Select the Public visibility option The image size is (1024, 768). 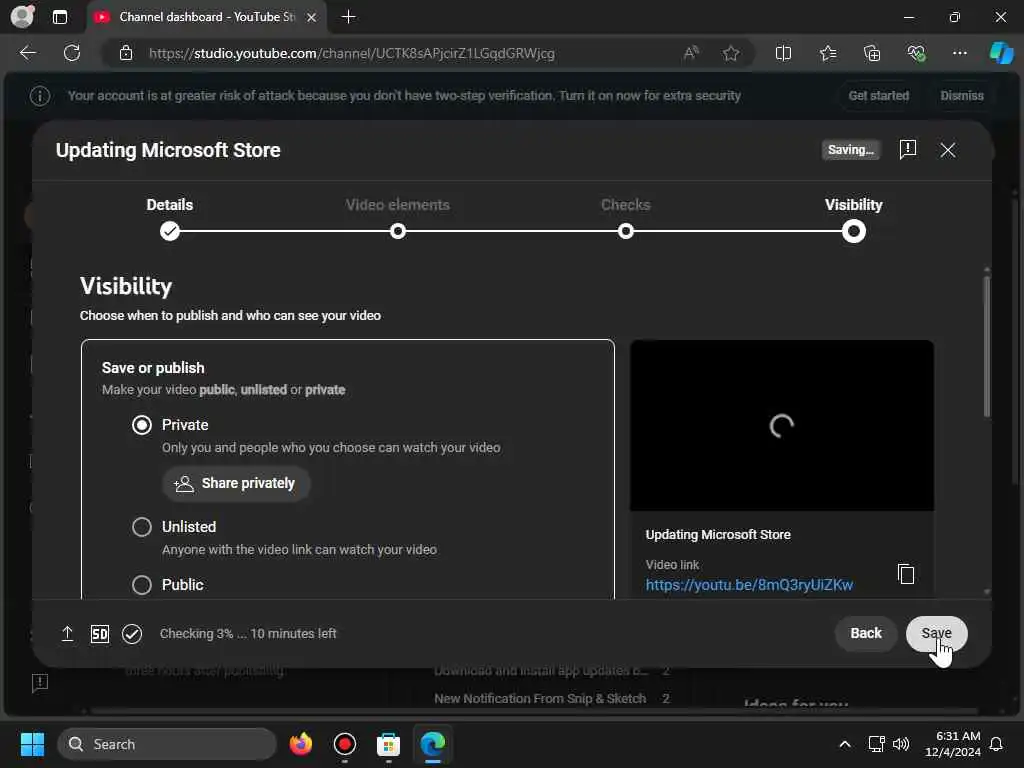point(142,584)
